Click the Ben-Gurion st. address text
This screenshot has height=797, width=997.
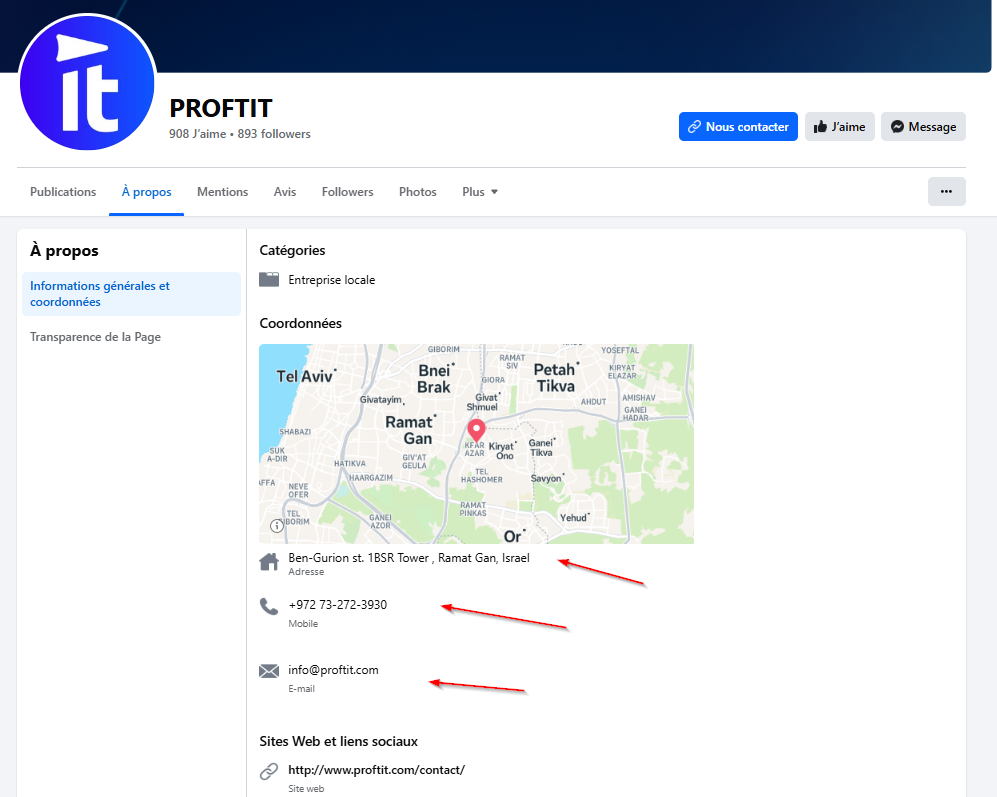409,558
